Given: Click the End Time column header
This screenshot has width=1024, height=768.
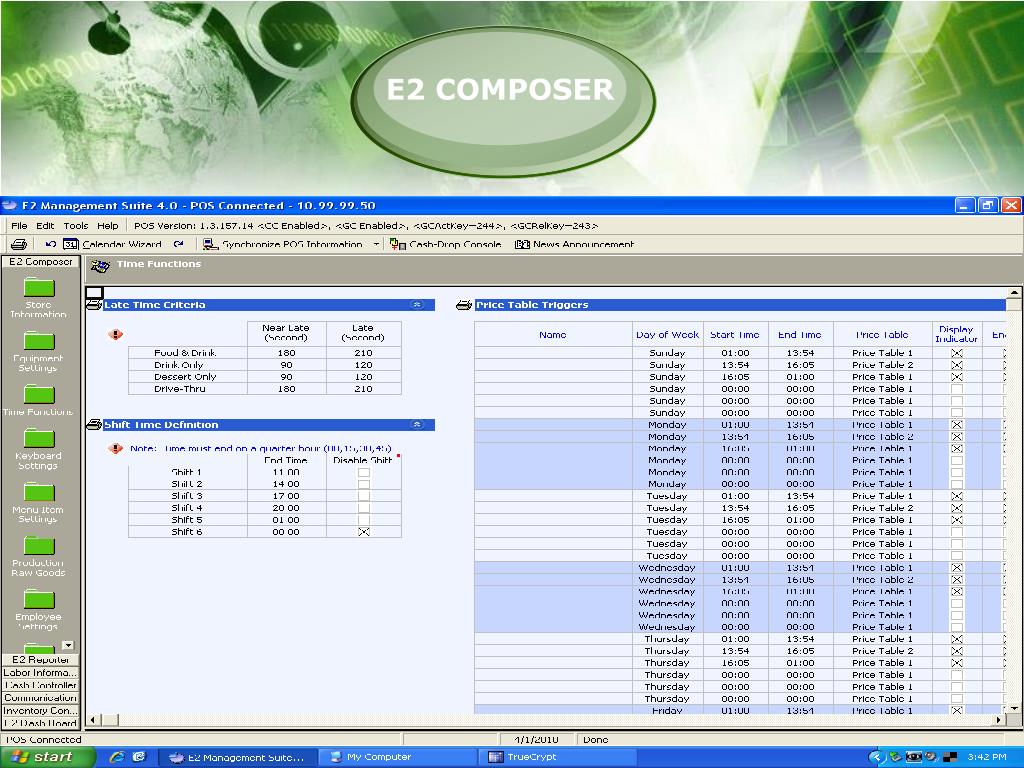Looking at the screenshot, I should (x=801, y=334).
